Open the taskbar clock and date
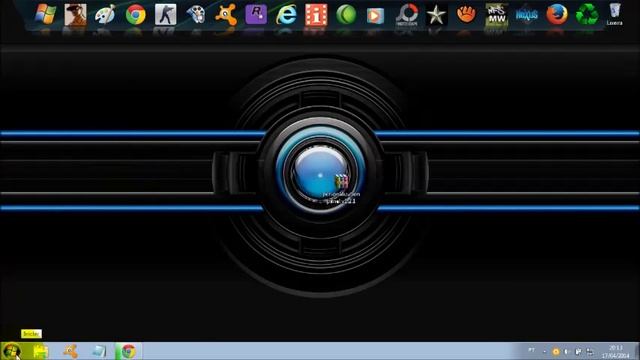The height and width of the screenshot is (360, 640). [x=616, y=351]
